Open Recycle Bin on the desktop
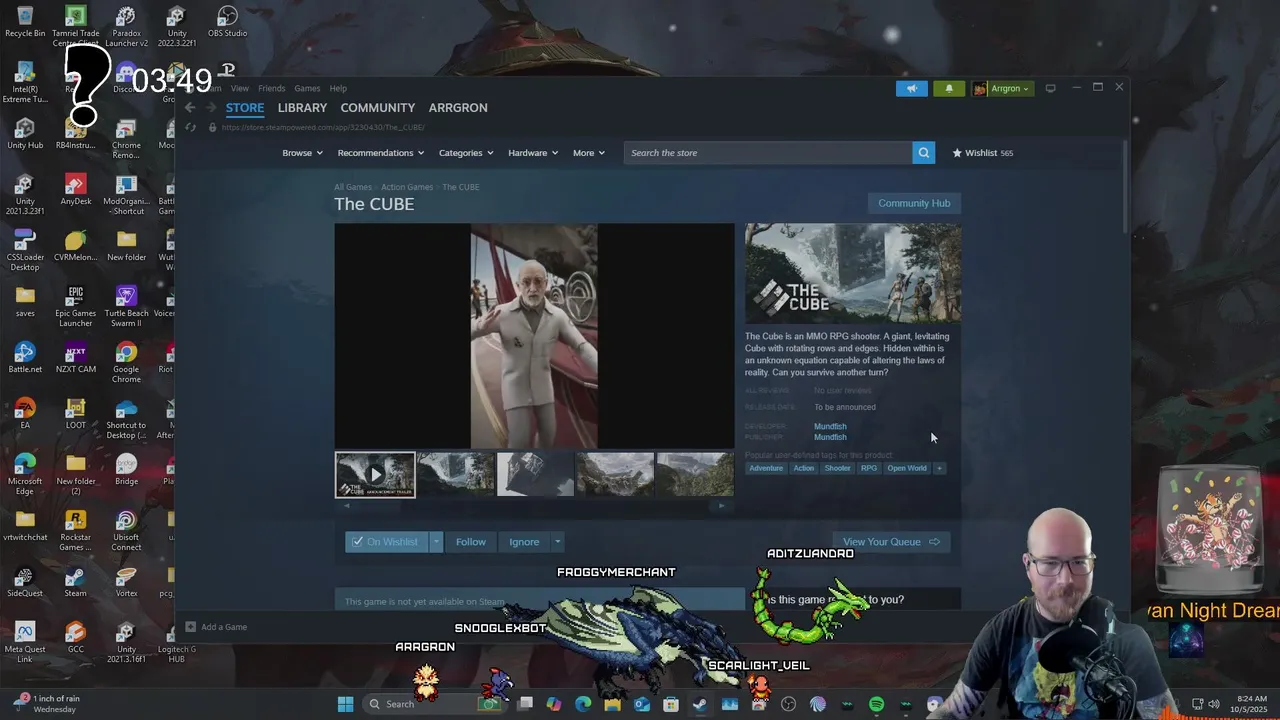 25,22
